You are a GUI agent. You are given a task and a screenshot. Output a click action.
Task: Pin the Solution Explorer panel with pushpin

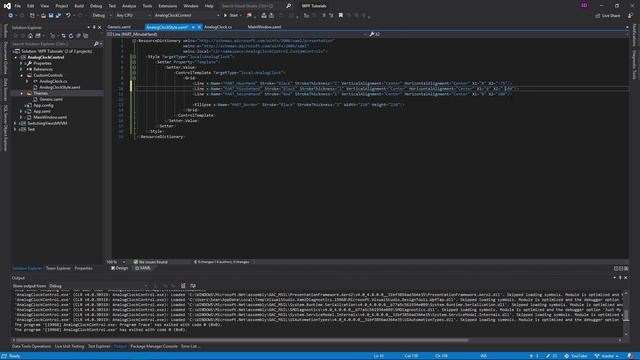point(94,27)
